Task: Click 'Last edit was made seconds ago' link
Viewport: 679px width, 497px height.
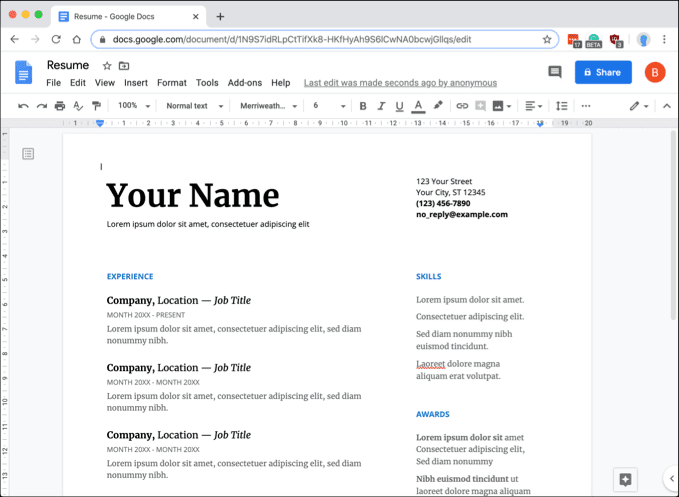Action: pos(400,83)
